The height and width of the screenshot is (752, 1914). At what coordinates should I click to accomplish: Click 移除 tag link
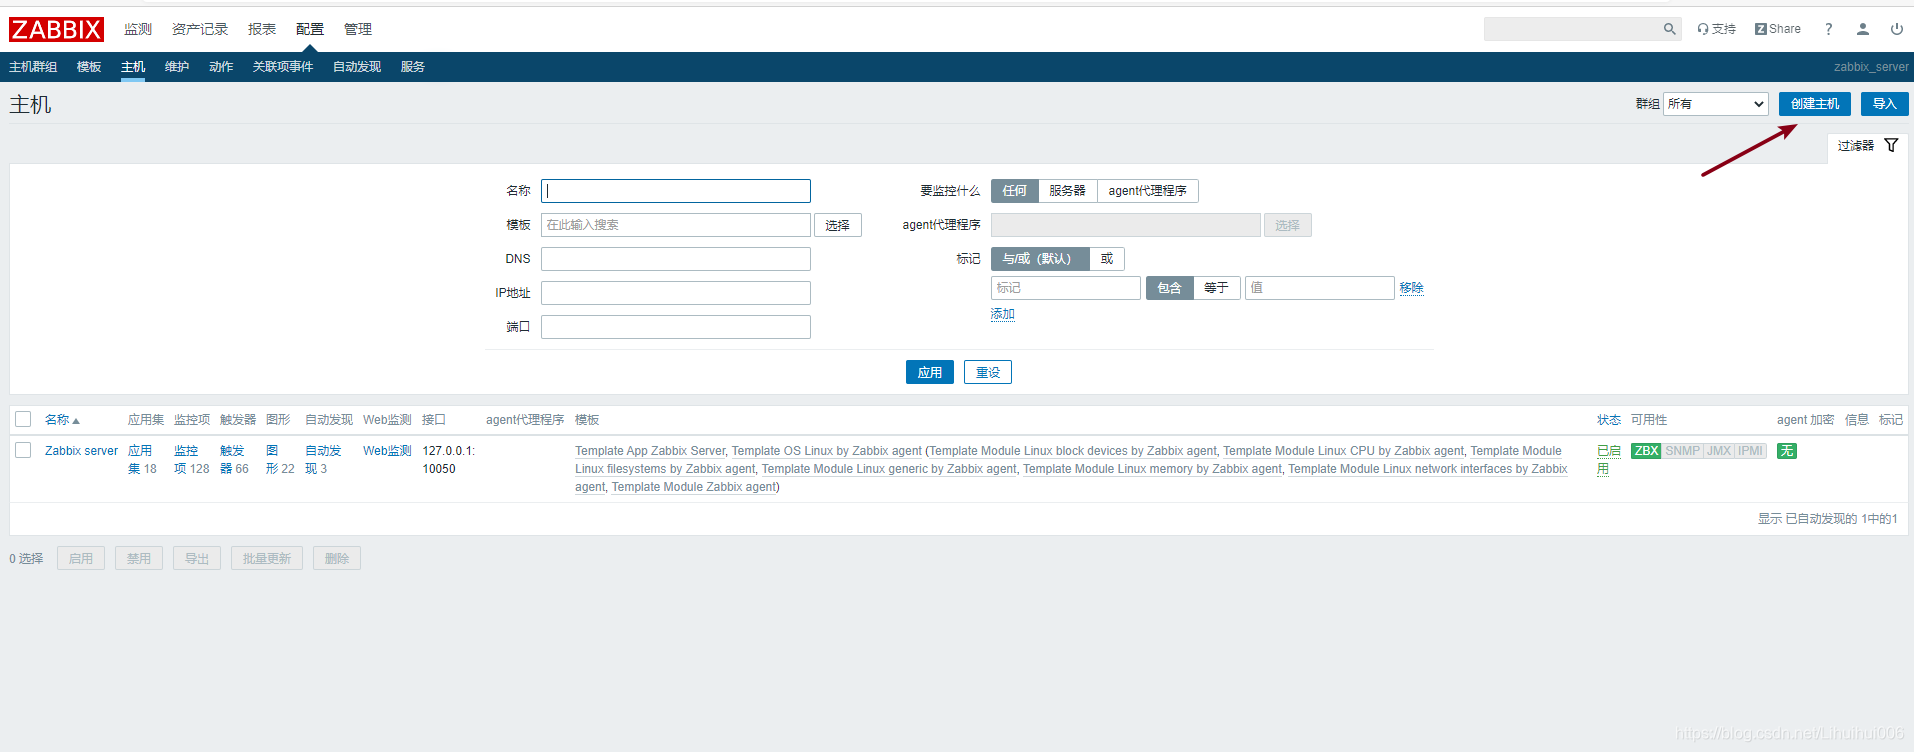click(1411, 288)
